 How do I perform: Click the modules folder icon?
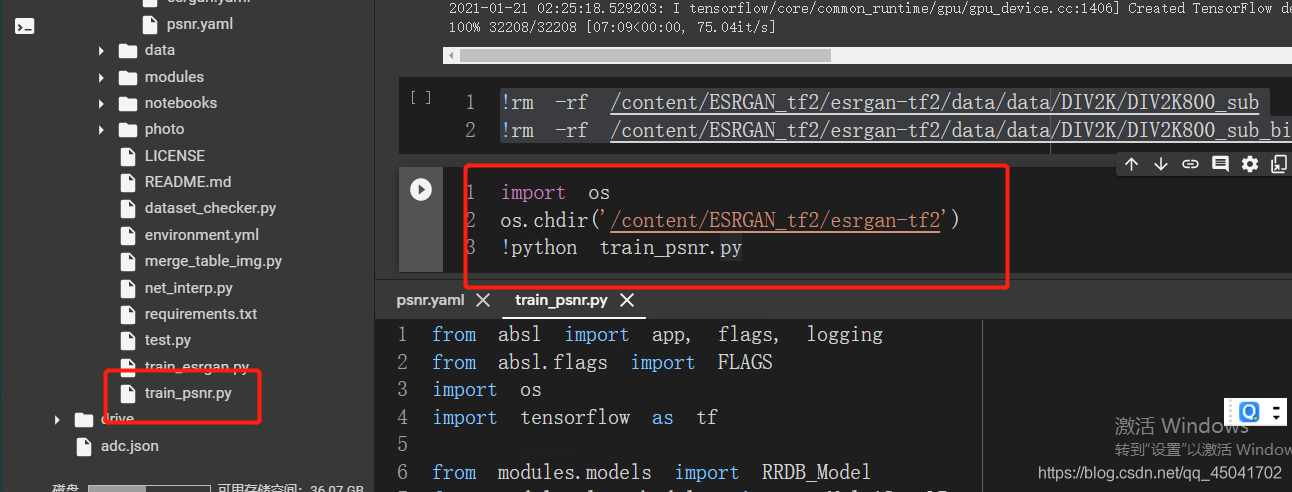click(x=127, y=77)
